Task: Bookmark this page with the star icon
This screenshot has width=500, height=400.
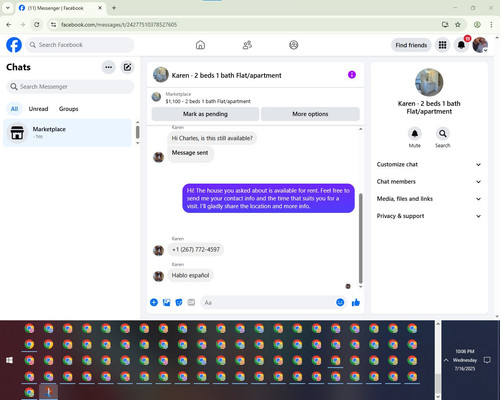Action: (x=458, y=24)
